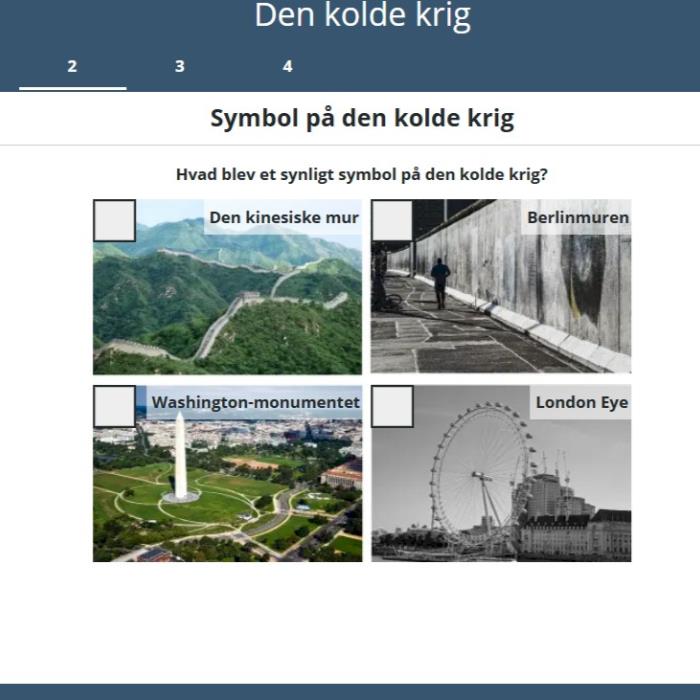The image size is (700, 700).
Task: Click the 'London Eye' caption label
Action: pos(581,403)
